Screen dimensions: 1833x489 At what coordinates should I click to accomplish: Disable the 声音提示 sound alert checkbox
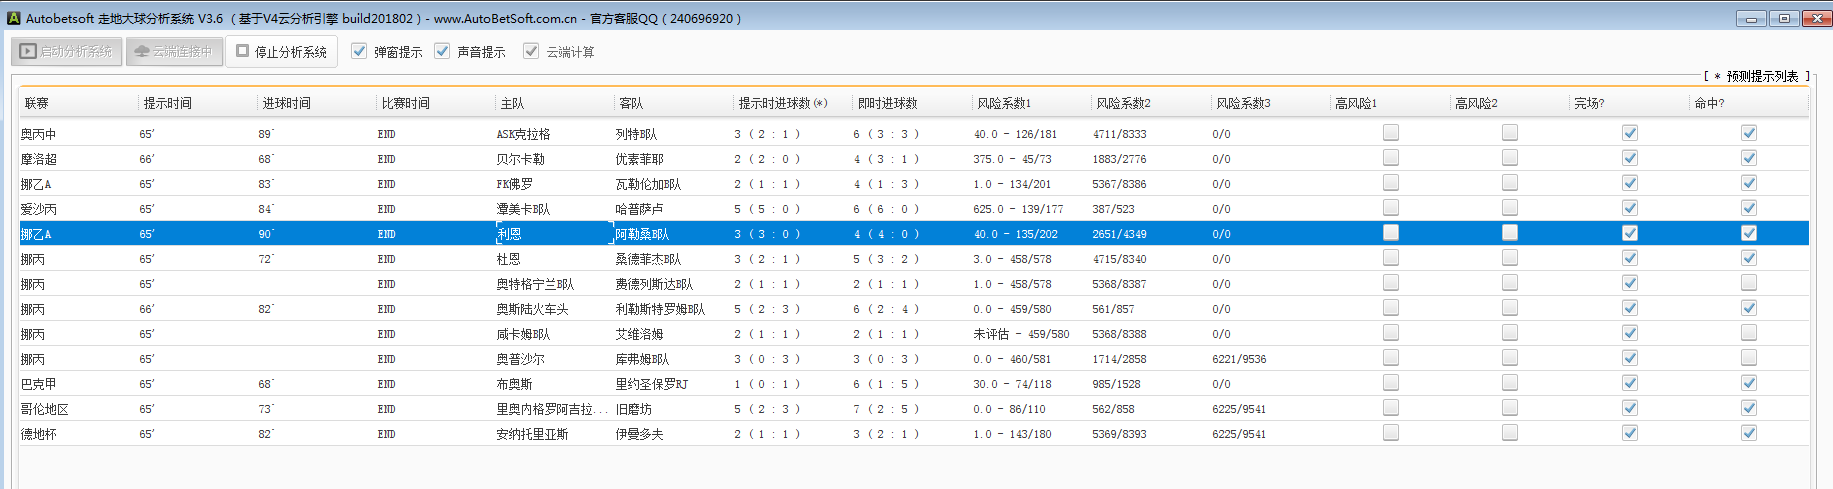click(x=442, y=51)
